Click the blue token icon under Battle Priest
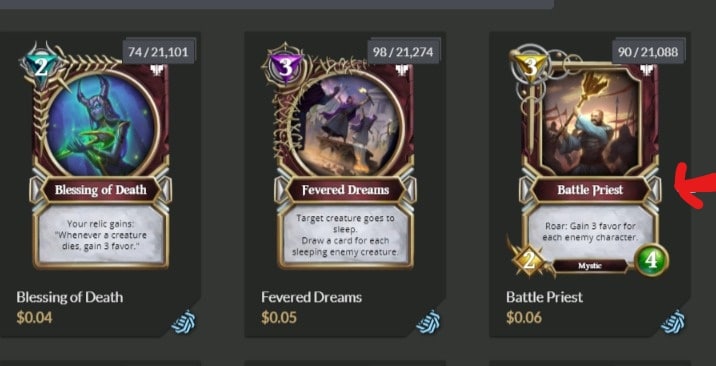This screenshot has height=366, width=716. coord(674,322)
